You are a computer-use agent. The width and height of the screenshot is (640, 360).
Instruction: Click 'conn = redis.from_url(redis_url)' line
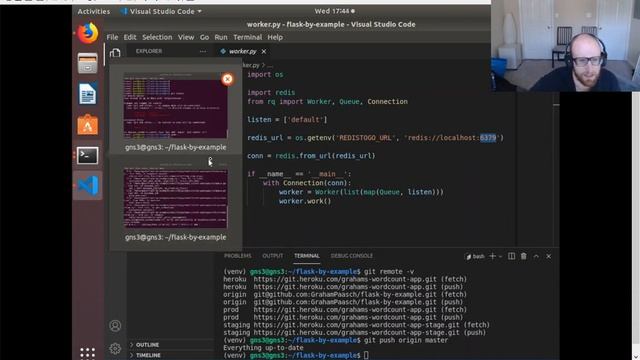(x=311, y=156)
